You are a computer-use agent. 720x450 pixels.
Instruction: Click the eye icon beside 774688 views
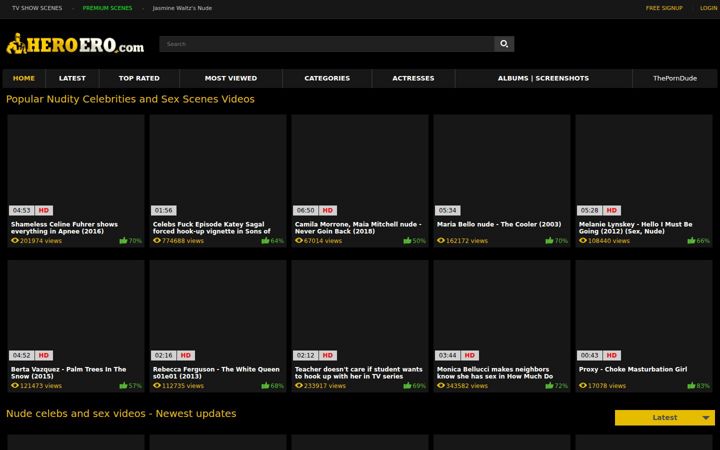click(x=157, y=241)
